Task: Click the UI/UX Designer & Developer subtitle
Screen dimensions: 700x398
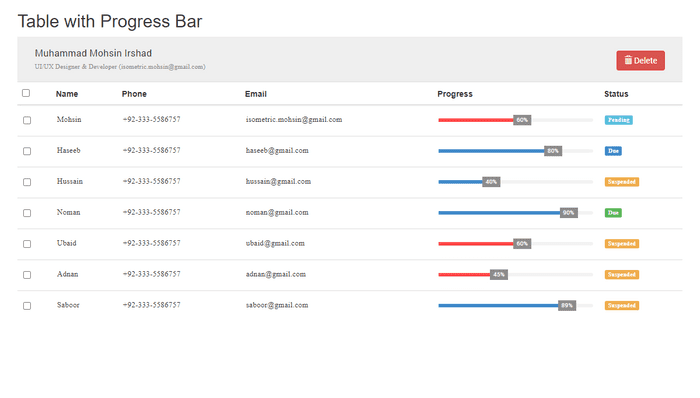Action: [x=120, y=66]
